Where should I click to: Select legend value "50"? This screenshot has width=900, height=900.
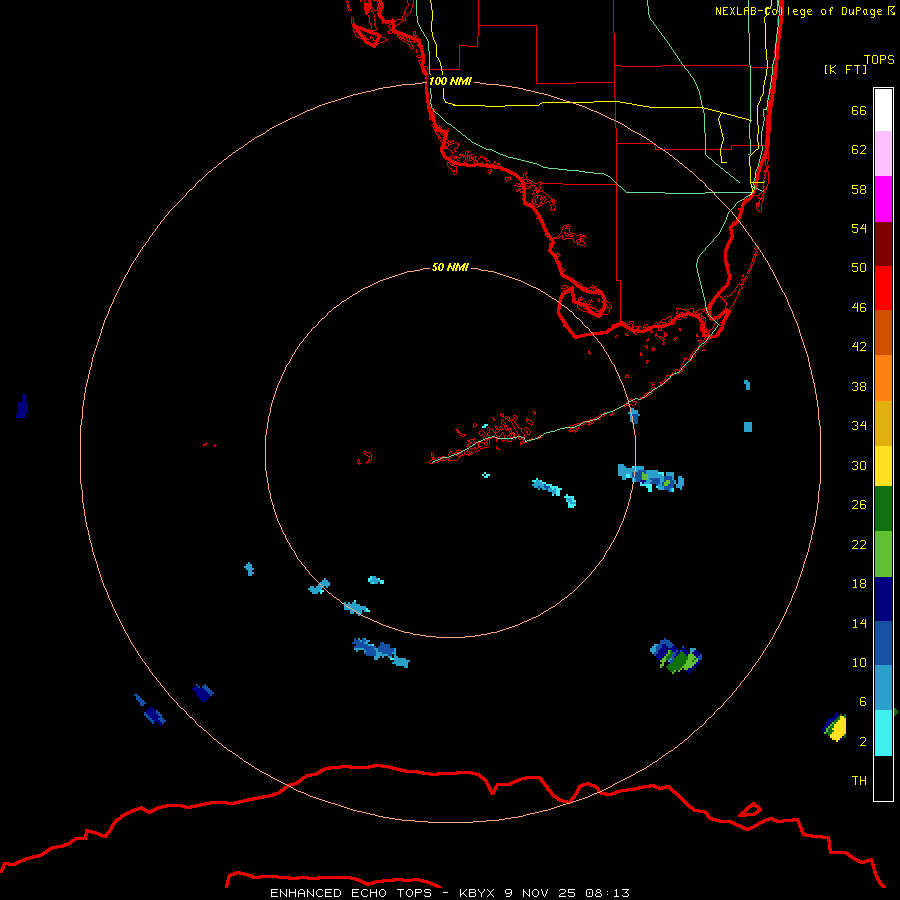(859, 267)
